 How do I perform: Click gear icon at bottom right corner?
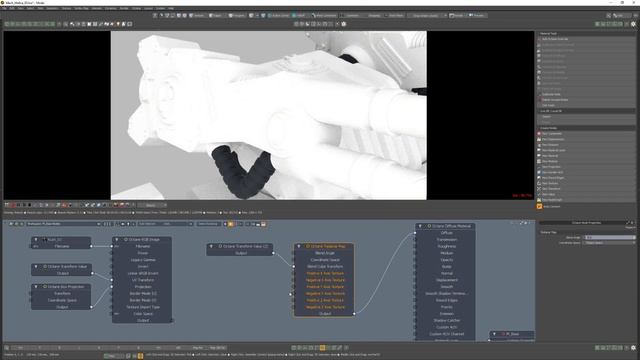633,348
